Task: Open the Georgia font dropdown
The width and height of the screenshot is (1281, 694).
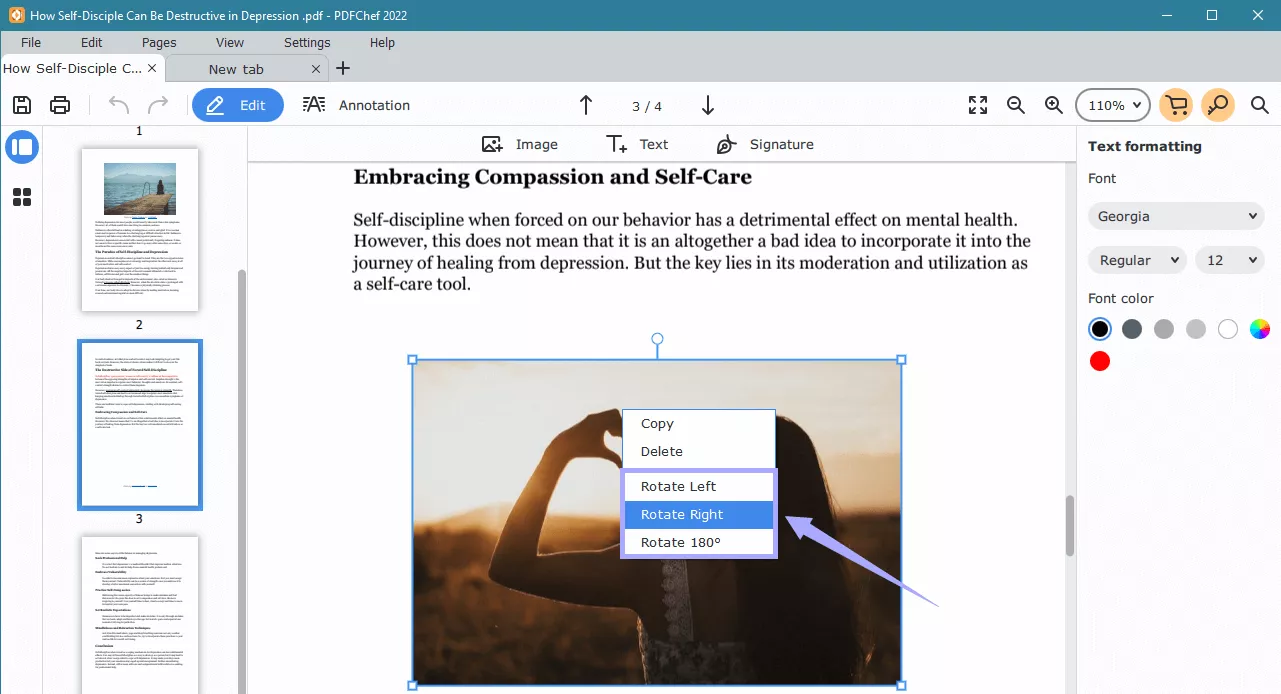Action: tap(1175, 216)
